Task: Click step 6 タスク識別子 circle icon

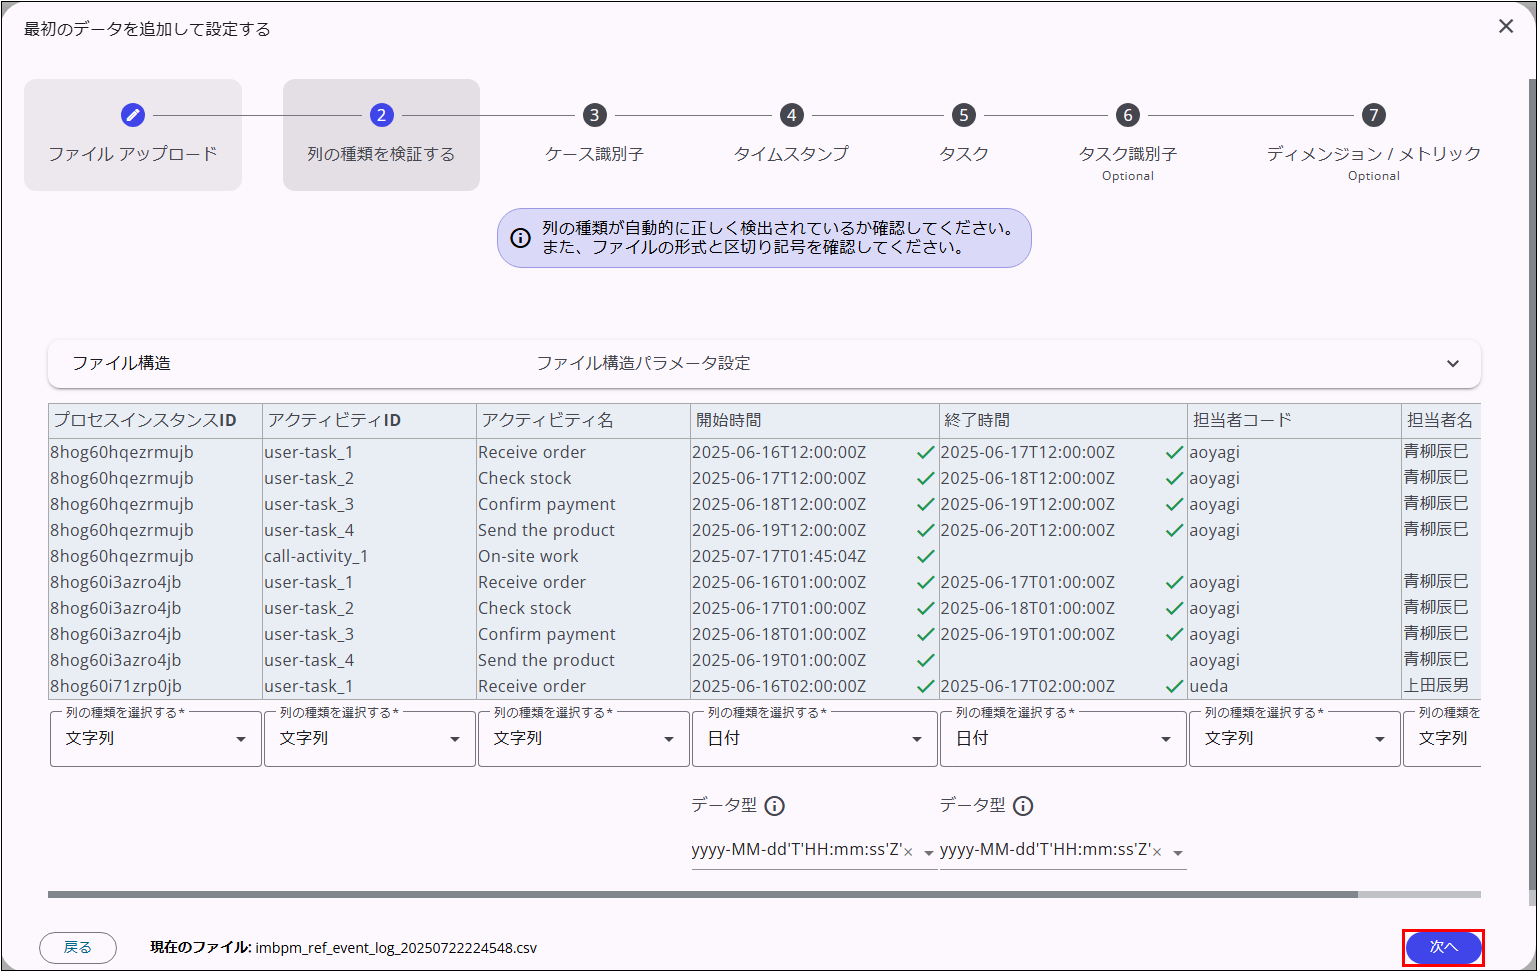Action: coord(1127,115)
